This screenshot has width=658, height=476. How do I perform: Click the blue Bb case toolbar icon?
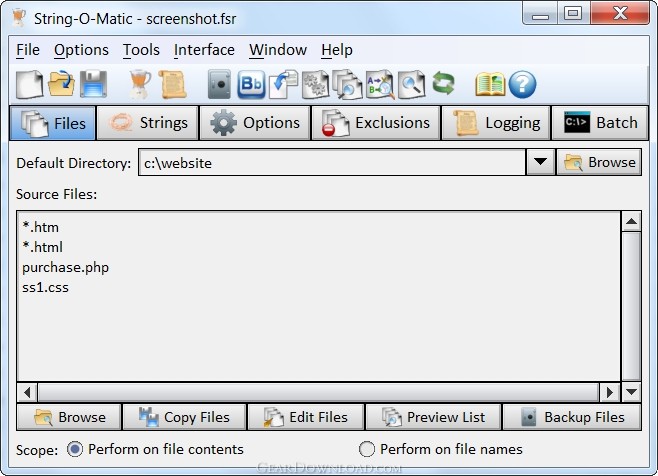(251, 84)
